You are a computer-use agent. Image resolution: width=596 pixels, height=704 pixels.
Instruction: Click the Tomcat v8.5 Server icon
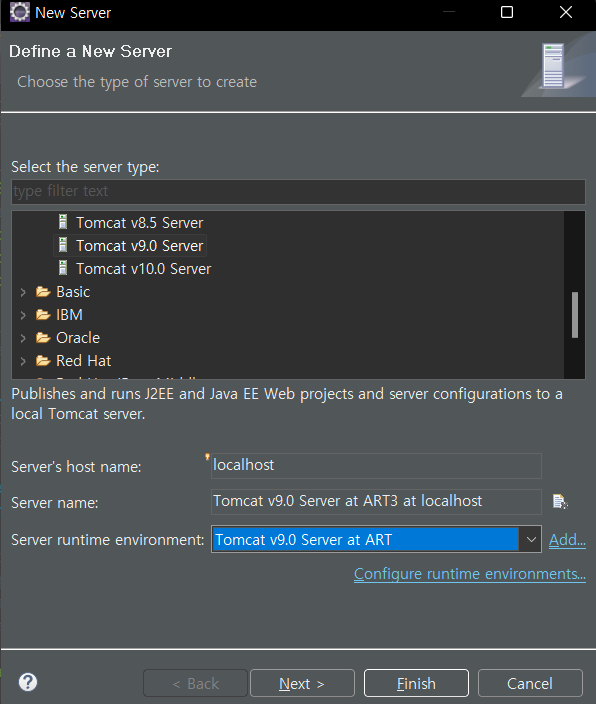63,222
